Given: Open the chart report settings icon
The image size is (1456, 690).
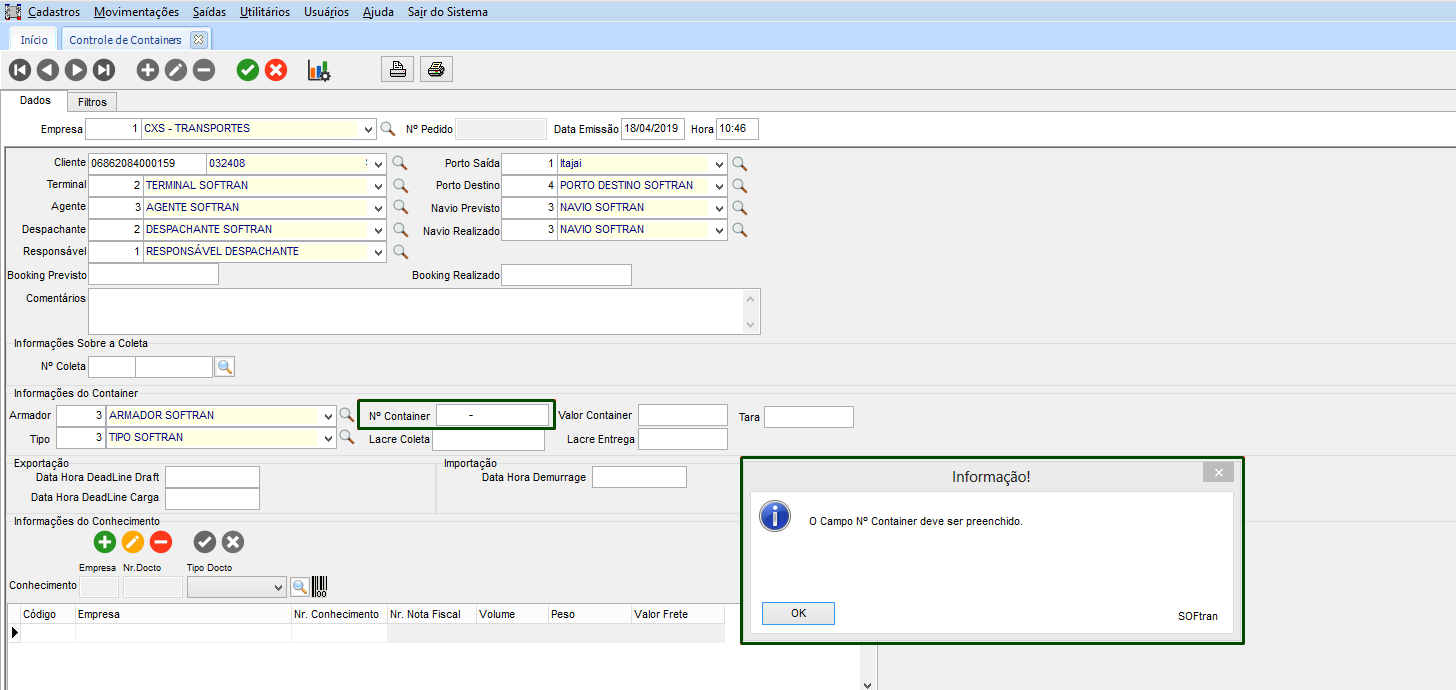Looking at the screenshot, I should [x=319, y=70].
